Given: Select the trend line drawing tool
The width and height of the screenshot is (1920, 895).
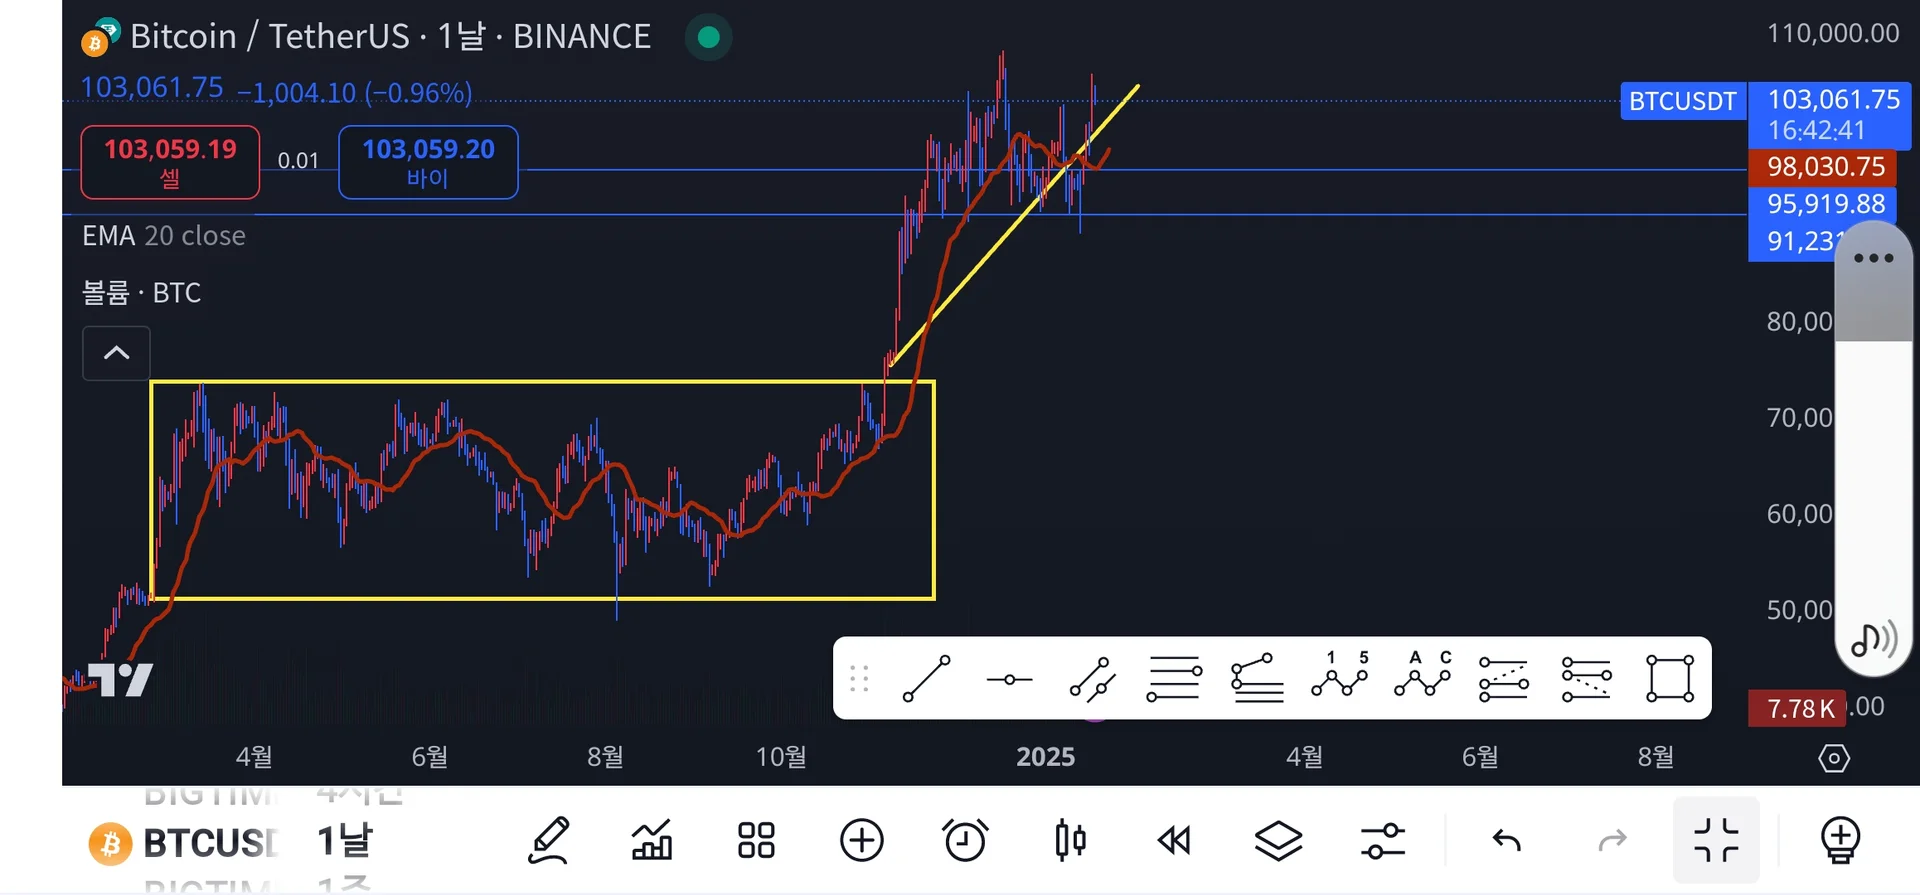Looking at the screenshot, I should (x=926, y=679).
